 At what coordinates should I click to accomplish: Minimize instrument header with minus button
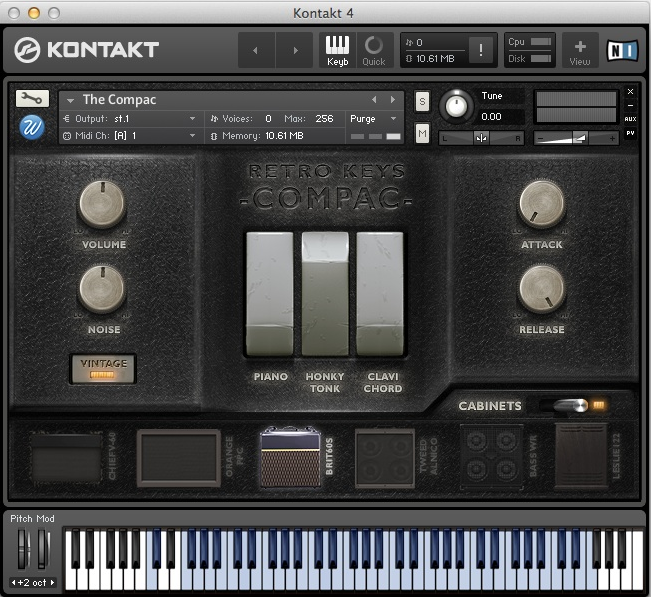click(630, 105)
